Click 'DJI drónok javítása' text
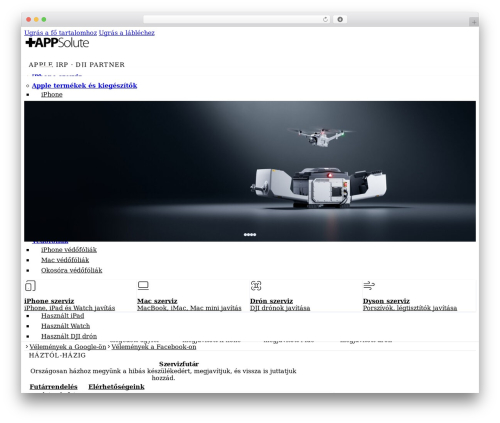 tap(280, 308)
